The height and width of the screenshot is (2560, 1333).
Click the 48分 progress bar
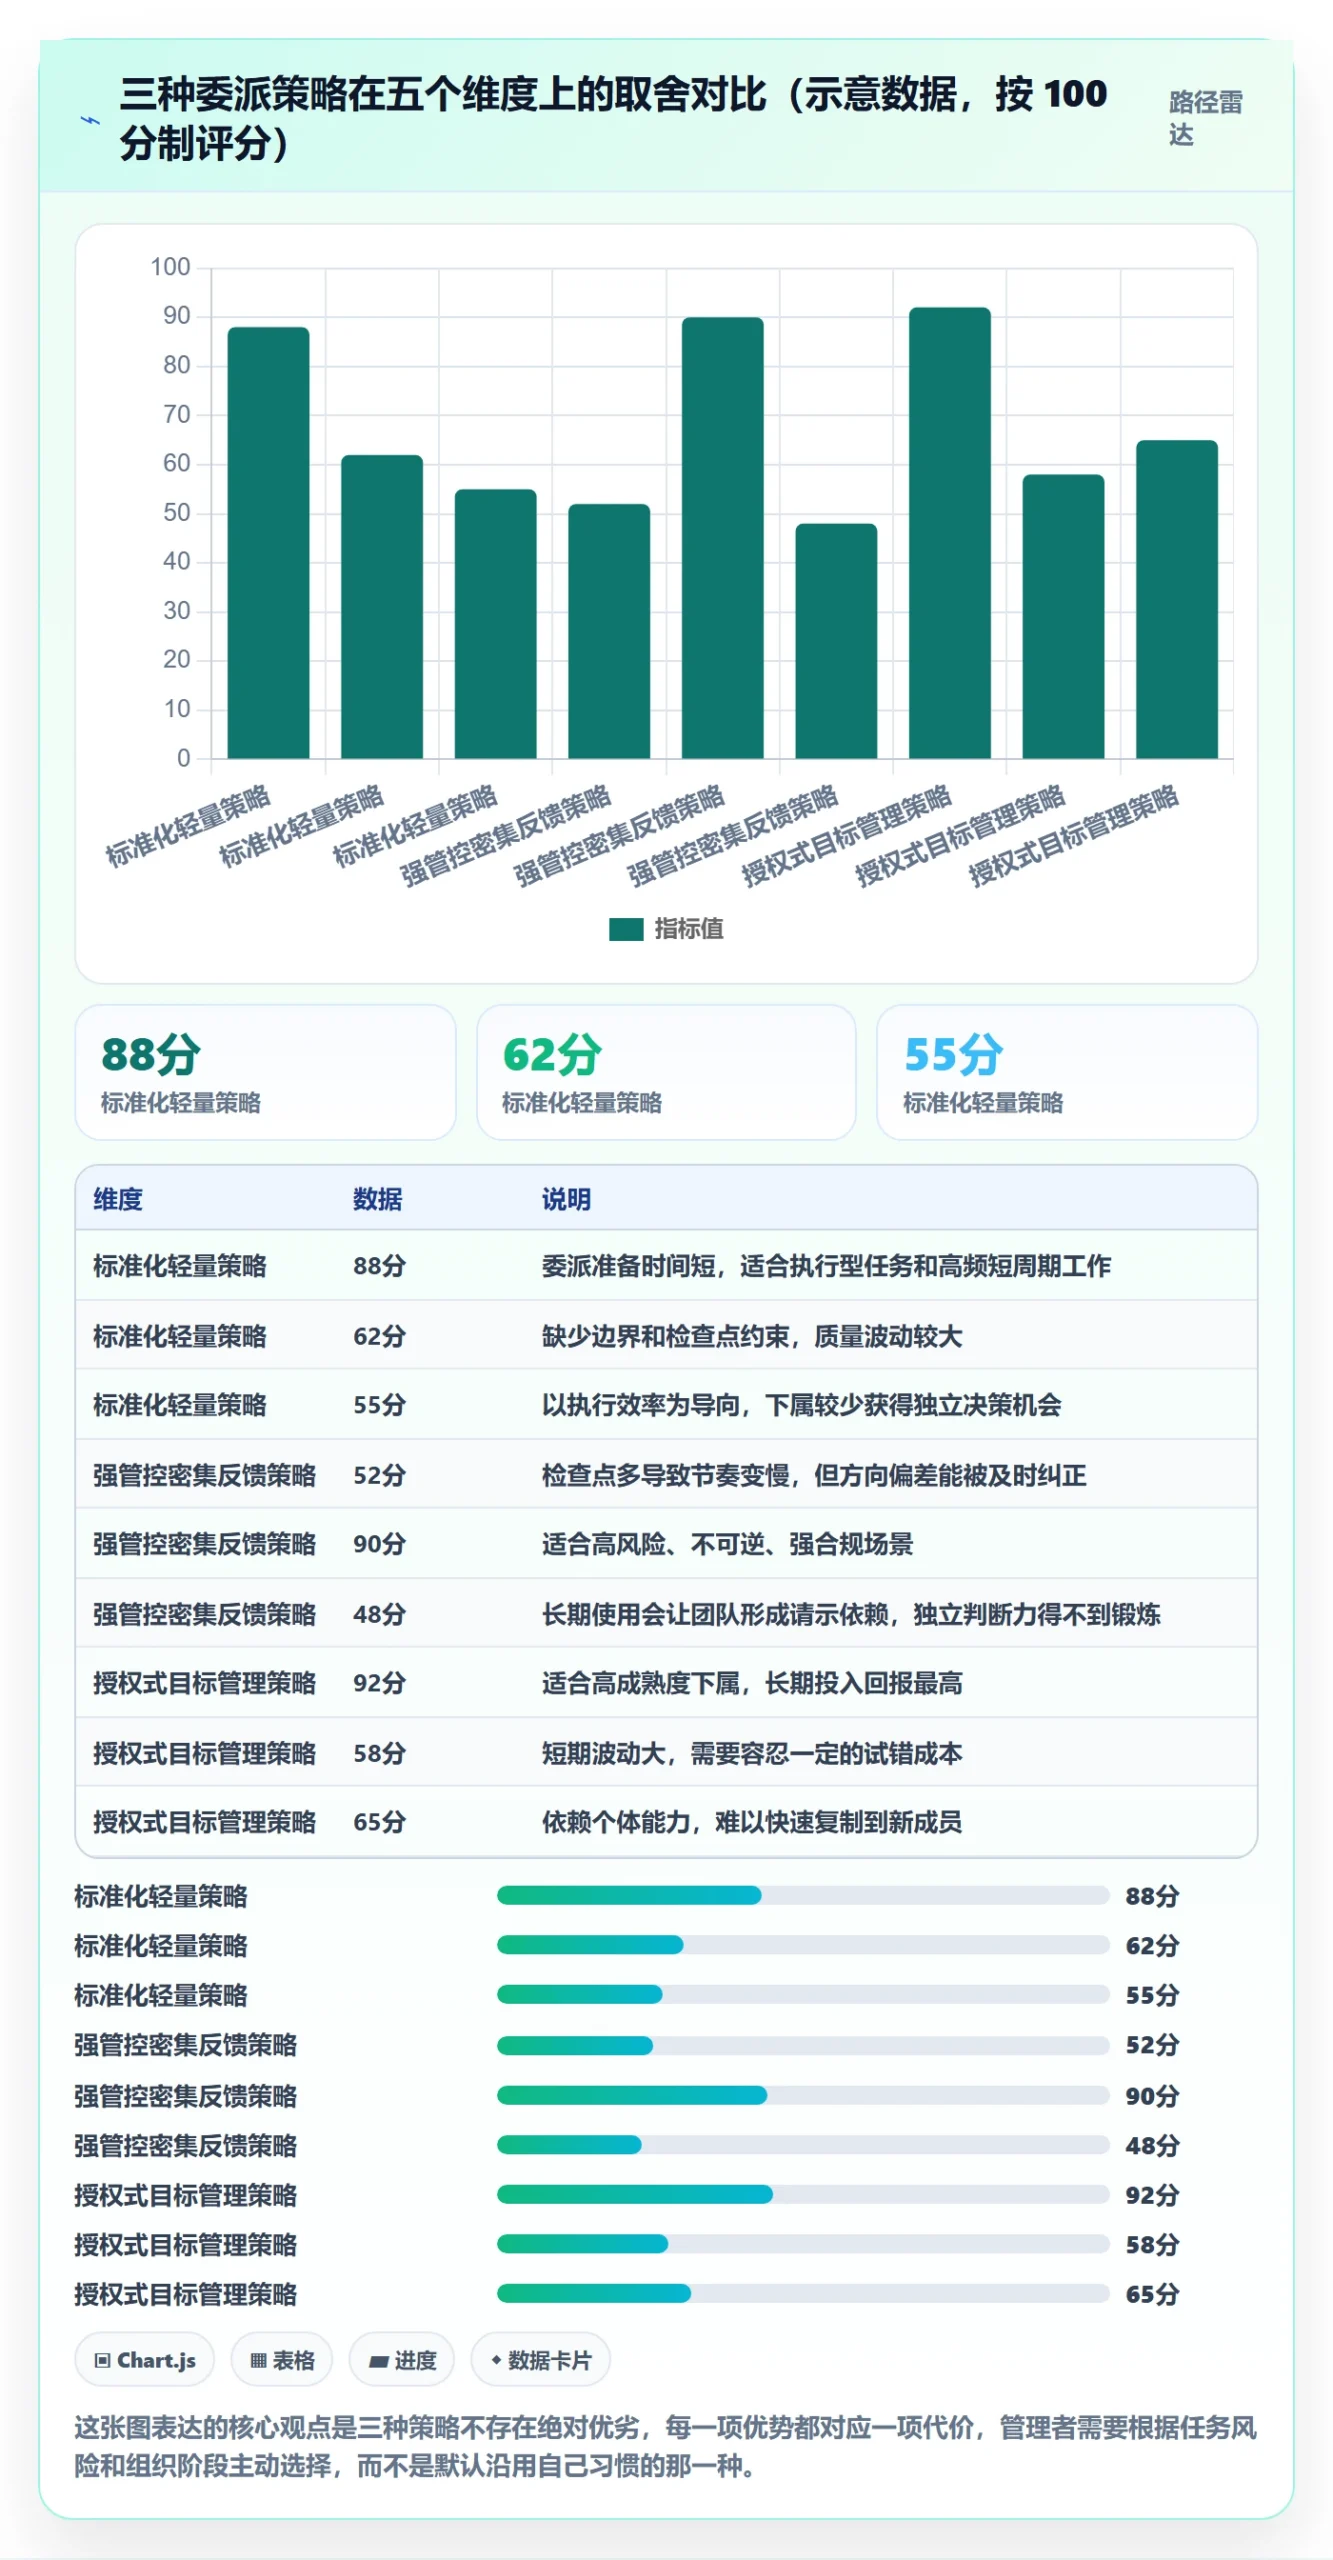803,2145
